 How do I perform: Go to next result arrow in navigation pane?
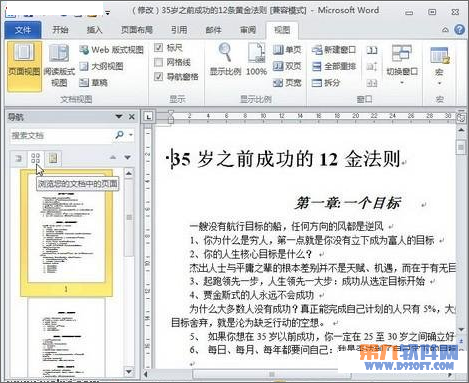point(127,157)
